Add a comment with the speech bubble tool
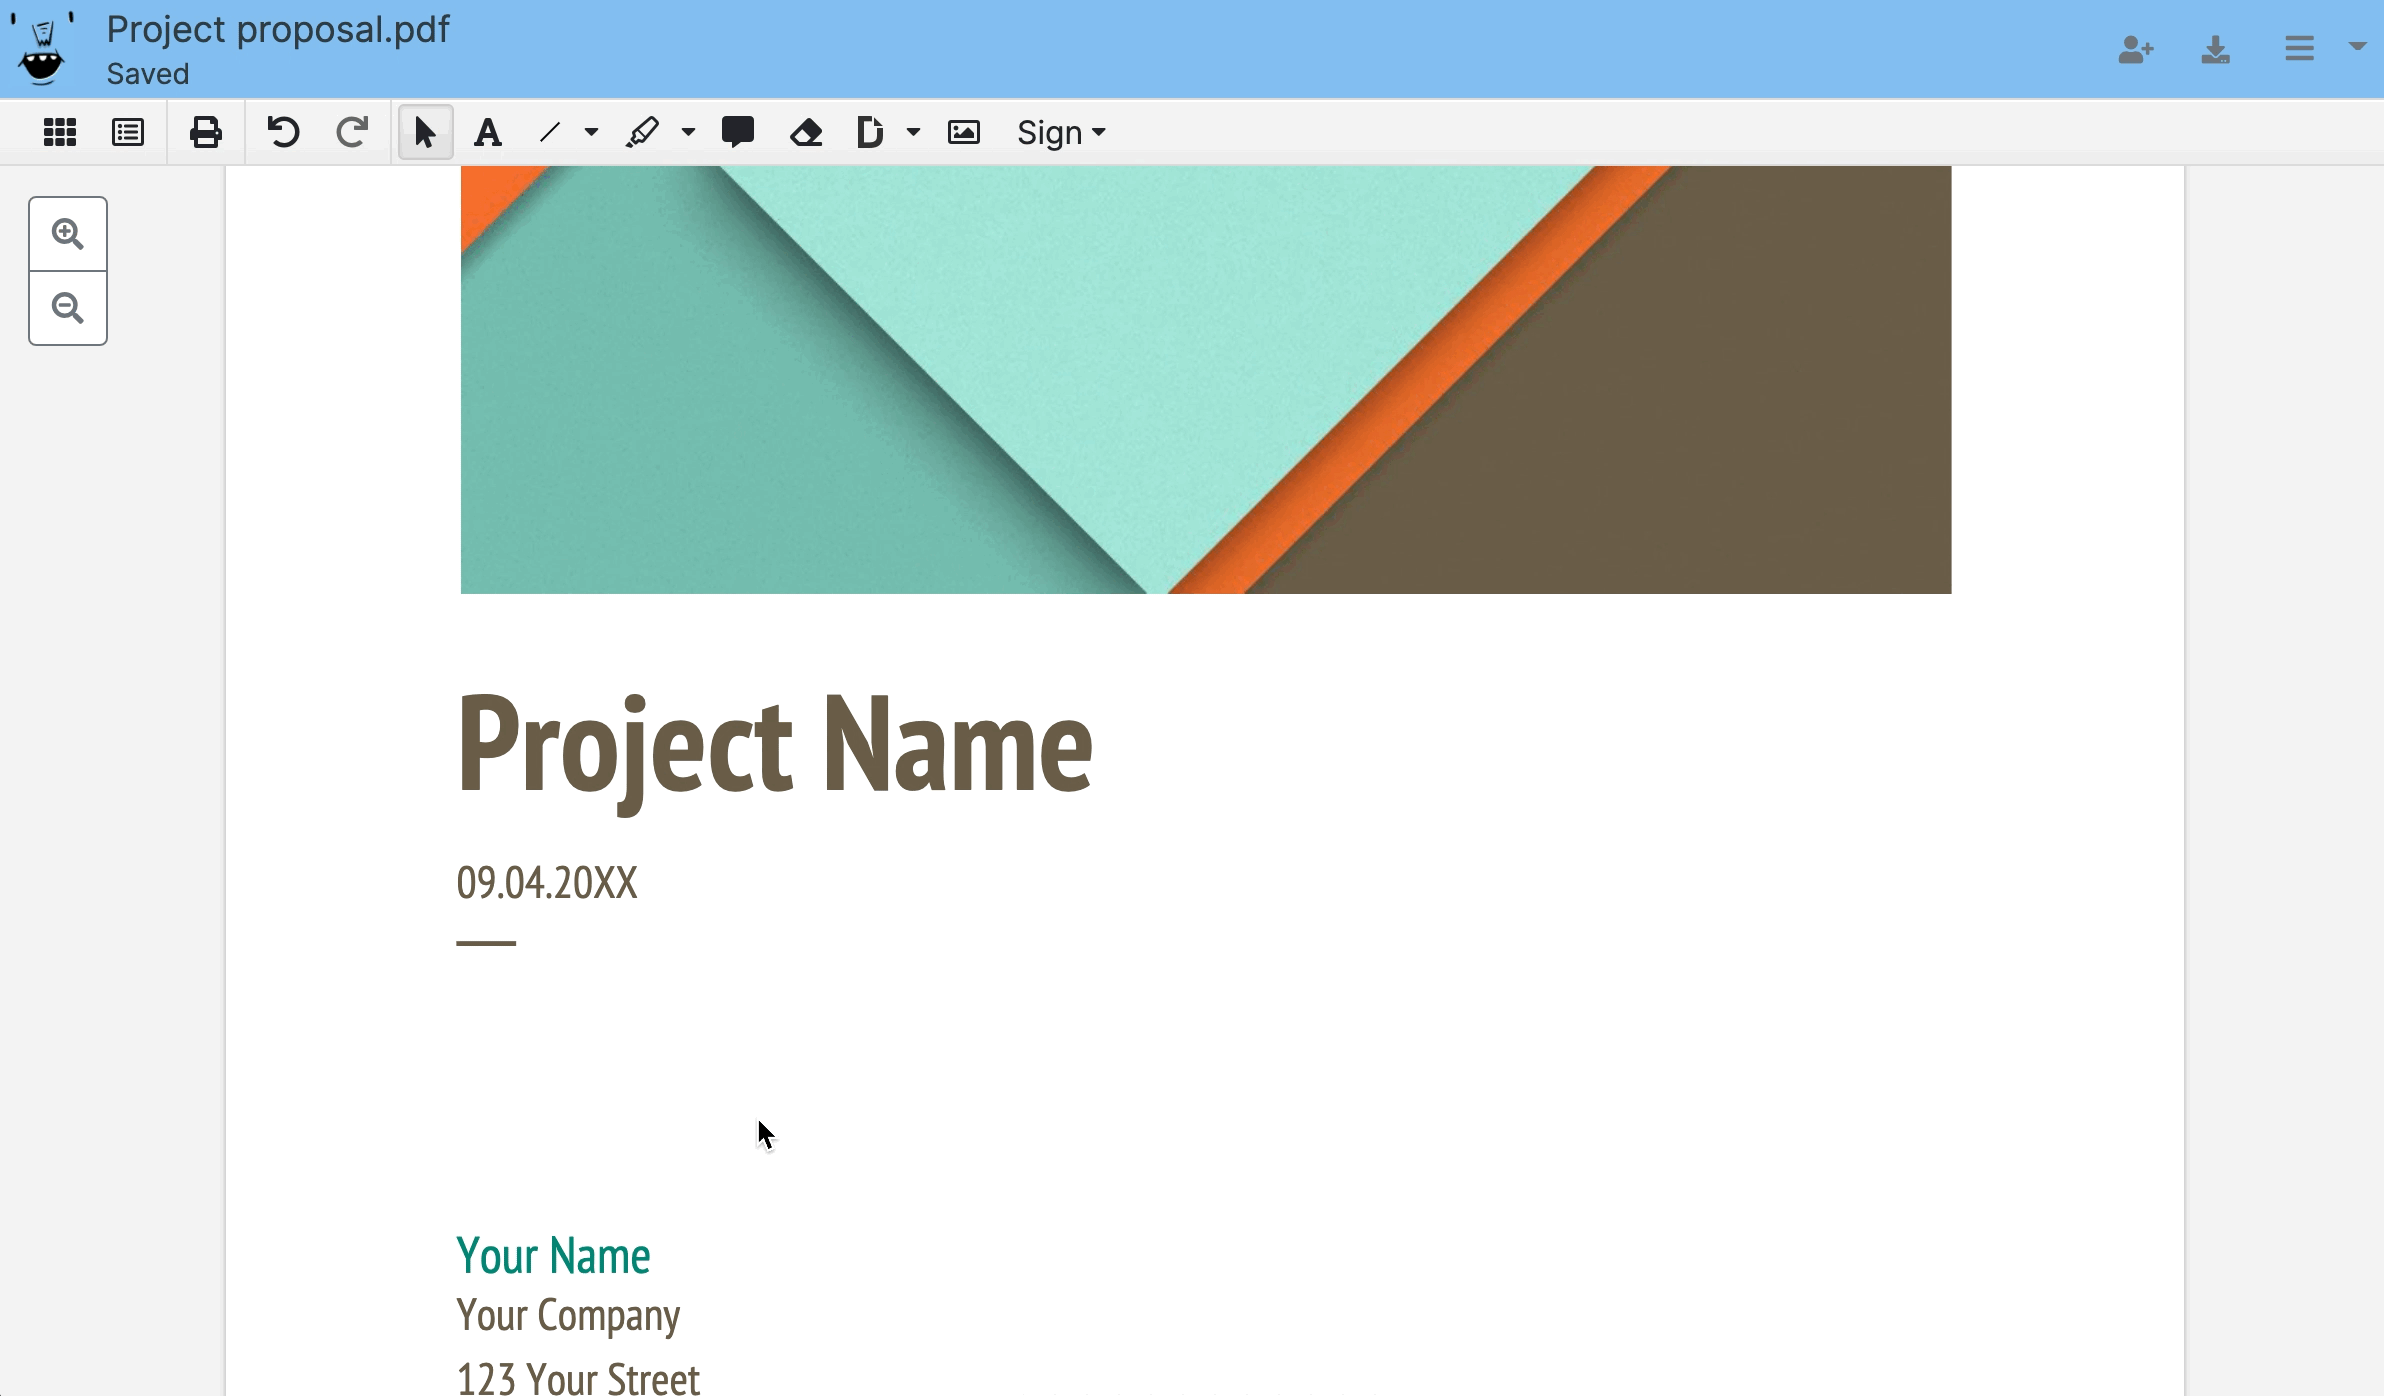 point(738,132)
